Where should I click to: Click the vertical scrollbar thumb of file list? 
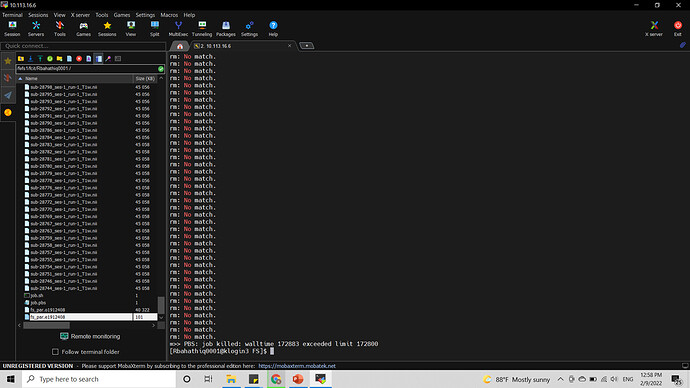pos(161,305)
